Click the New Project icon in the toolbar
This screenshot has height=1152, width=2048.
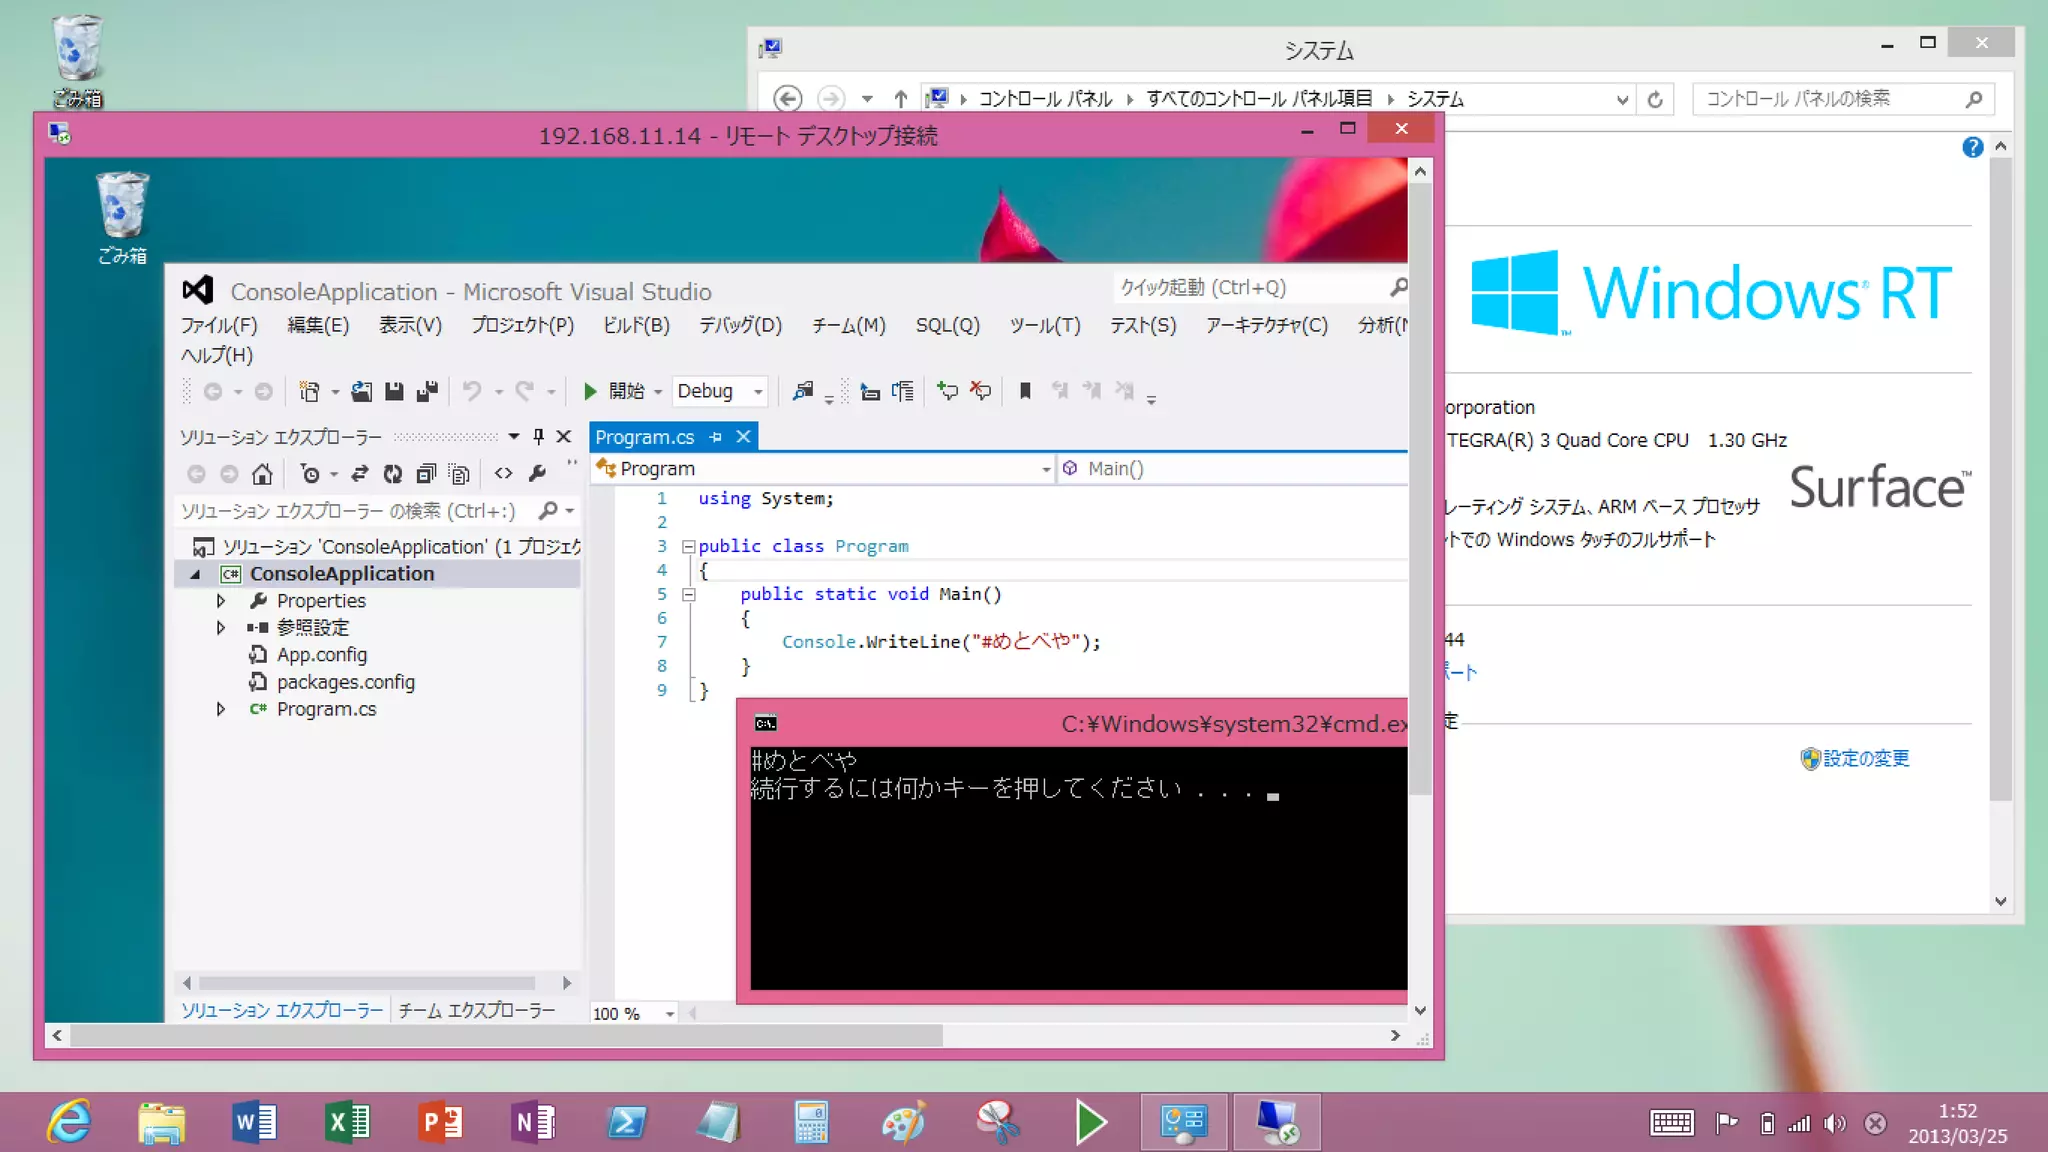(310, 391)
